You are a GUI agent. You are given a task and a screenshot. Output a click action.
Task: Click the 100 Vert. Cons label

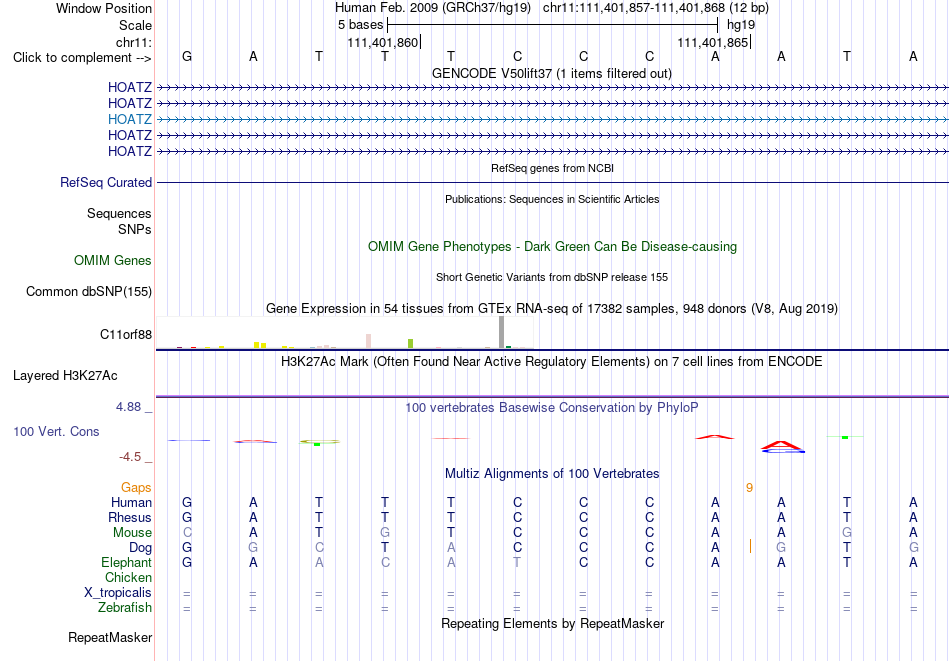56,431
